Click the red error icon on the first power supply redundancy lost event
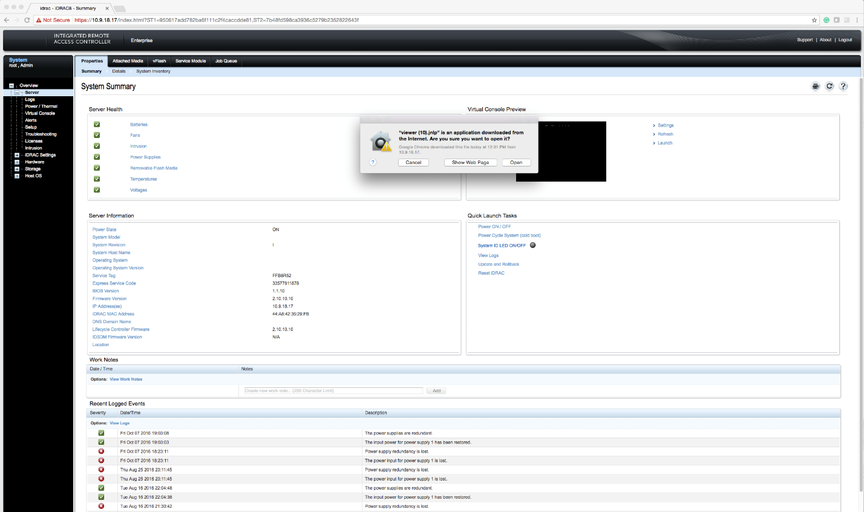 pyautogui.click(x=101, y=451)
